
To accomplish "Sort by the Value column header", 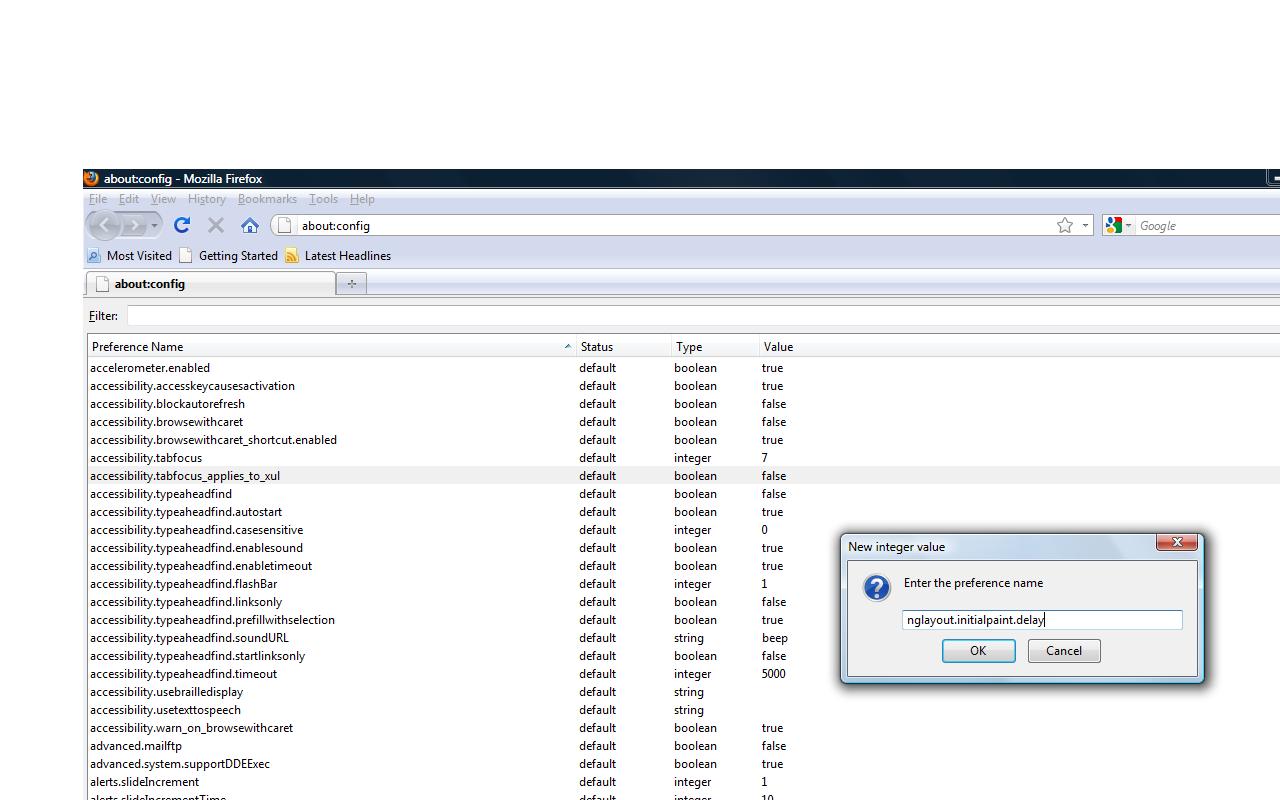I will [x=1020, y=347].
